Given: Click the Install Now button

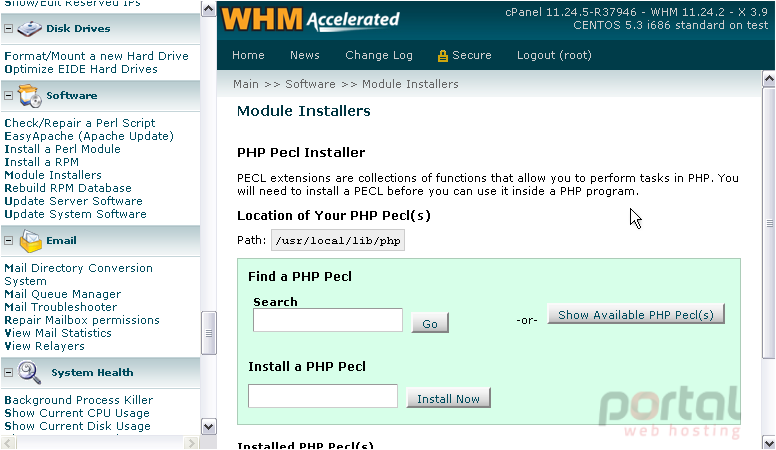Looking at the screenshot, I should tap(448, 399).
